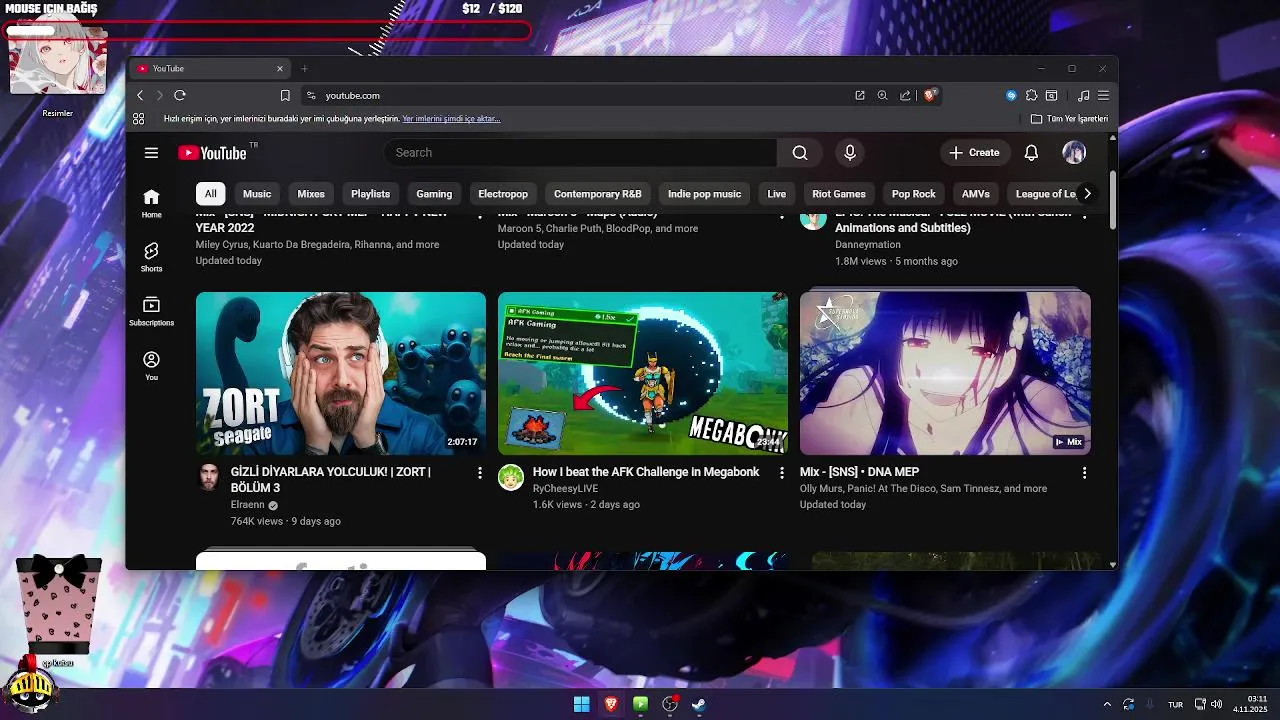
Task: Select the Mixes filter chip
Action: 311,194
